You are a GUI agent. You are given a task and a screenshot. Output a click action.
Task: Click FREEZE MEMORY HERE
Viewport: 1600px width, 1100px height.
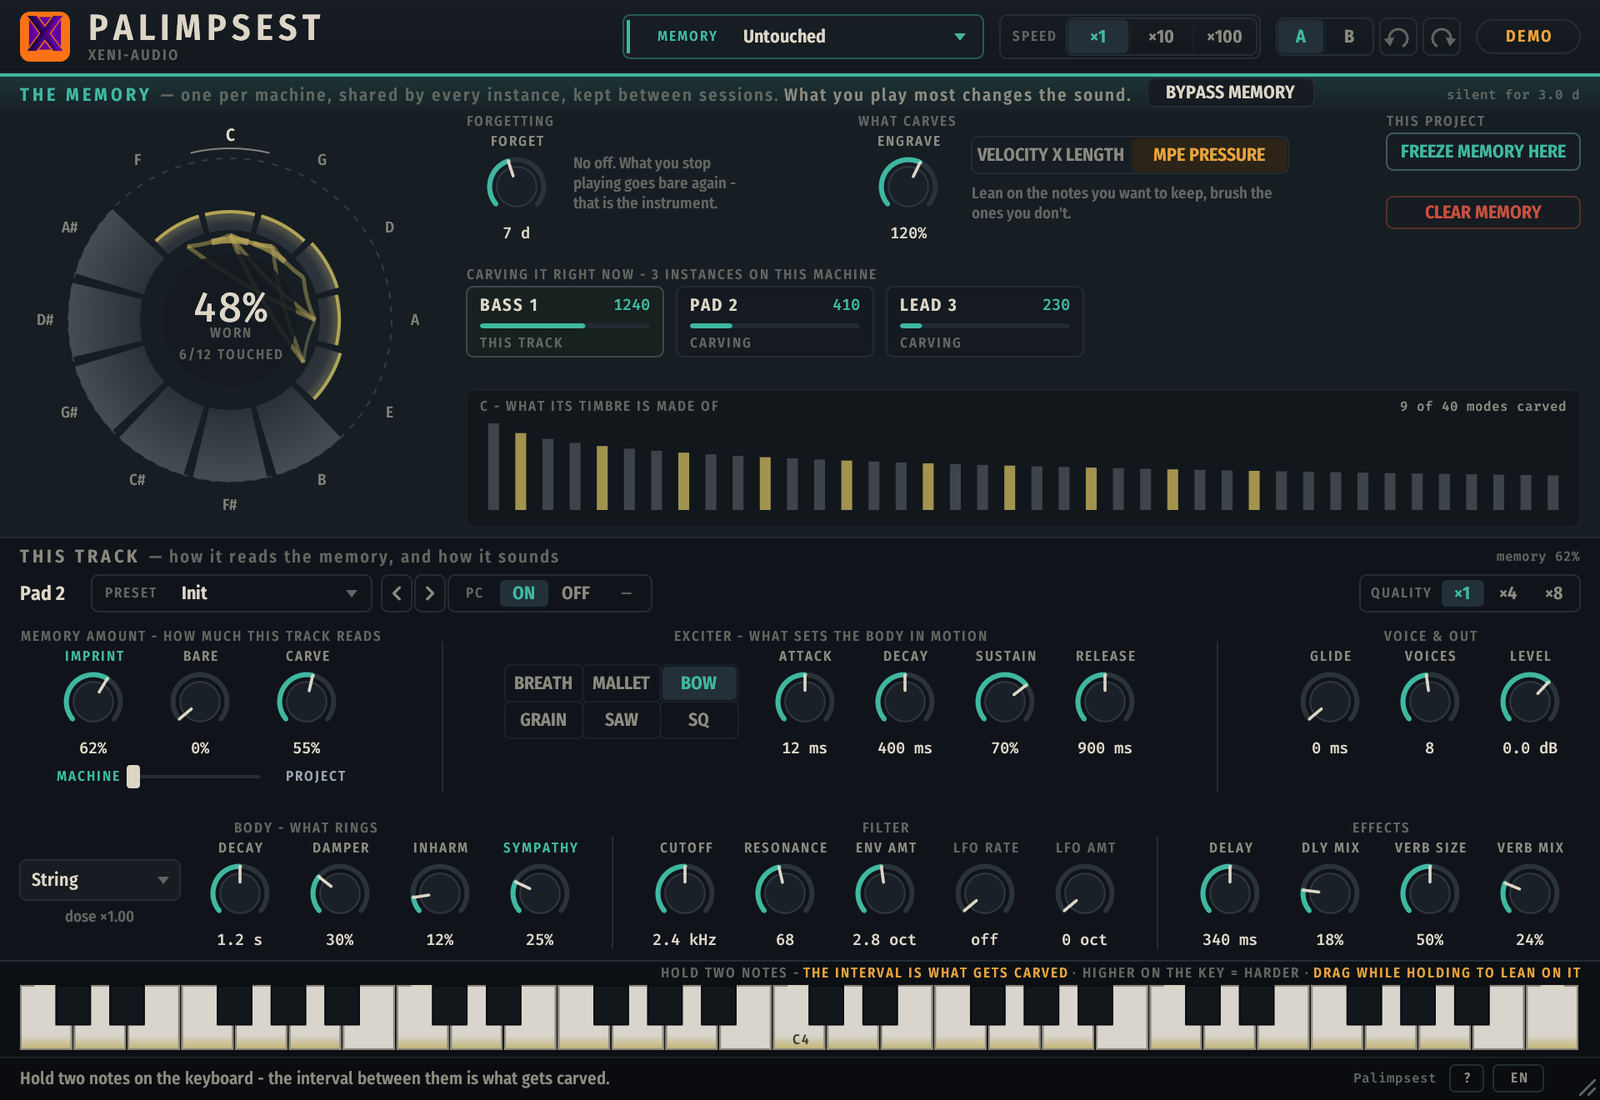pyautogui.click(x=1483, y=152)
